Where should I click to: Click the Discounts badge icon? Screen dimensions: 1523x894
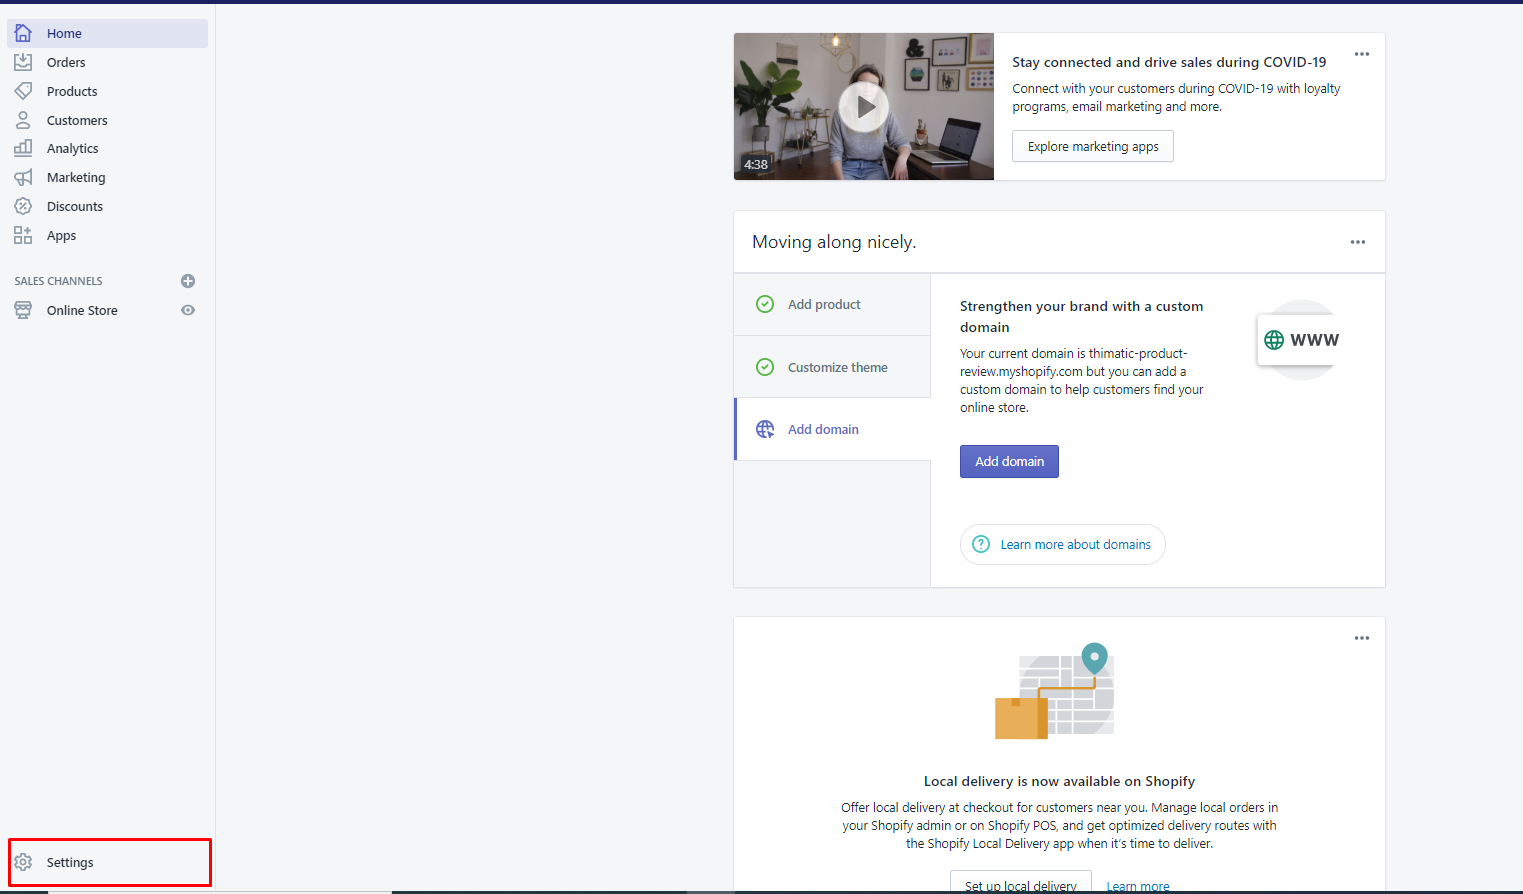[x=23, y=206]
